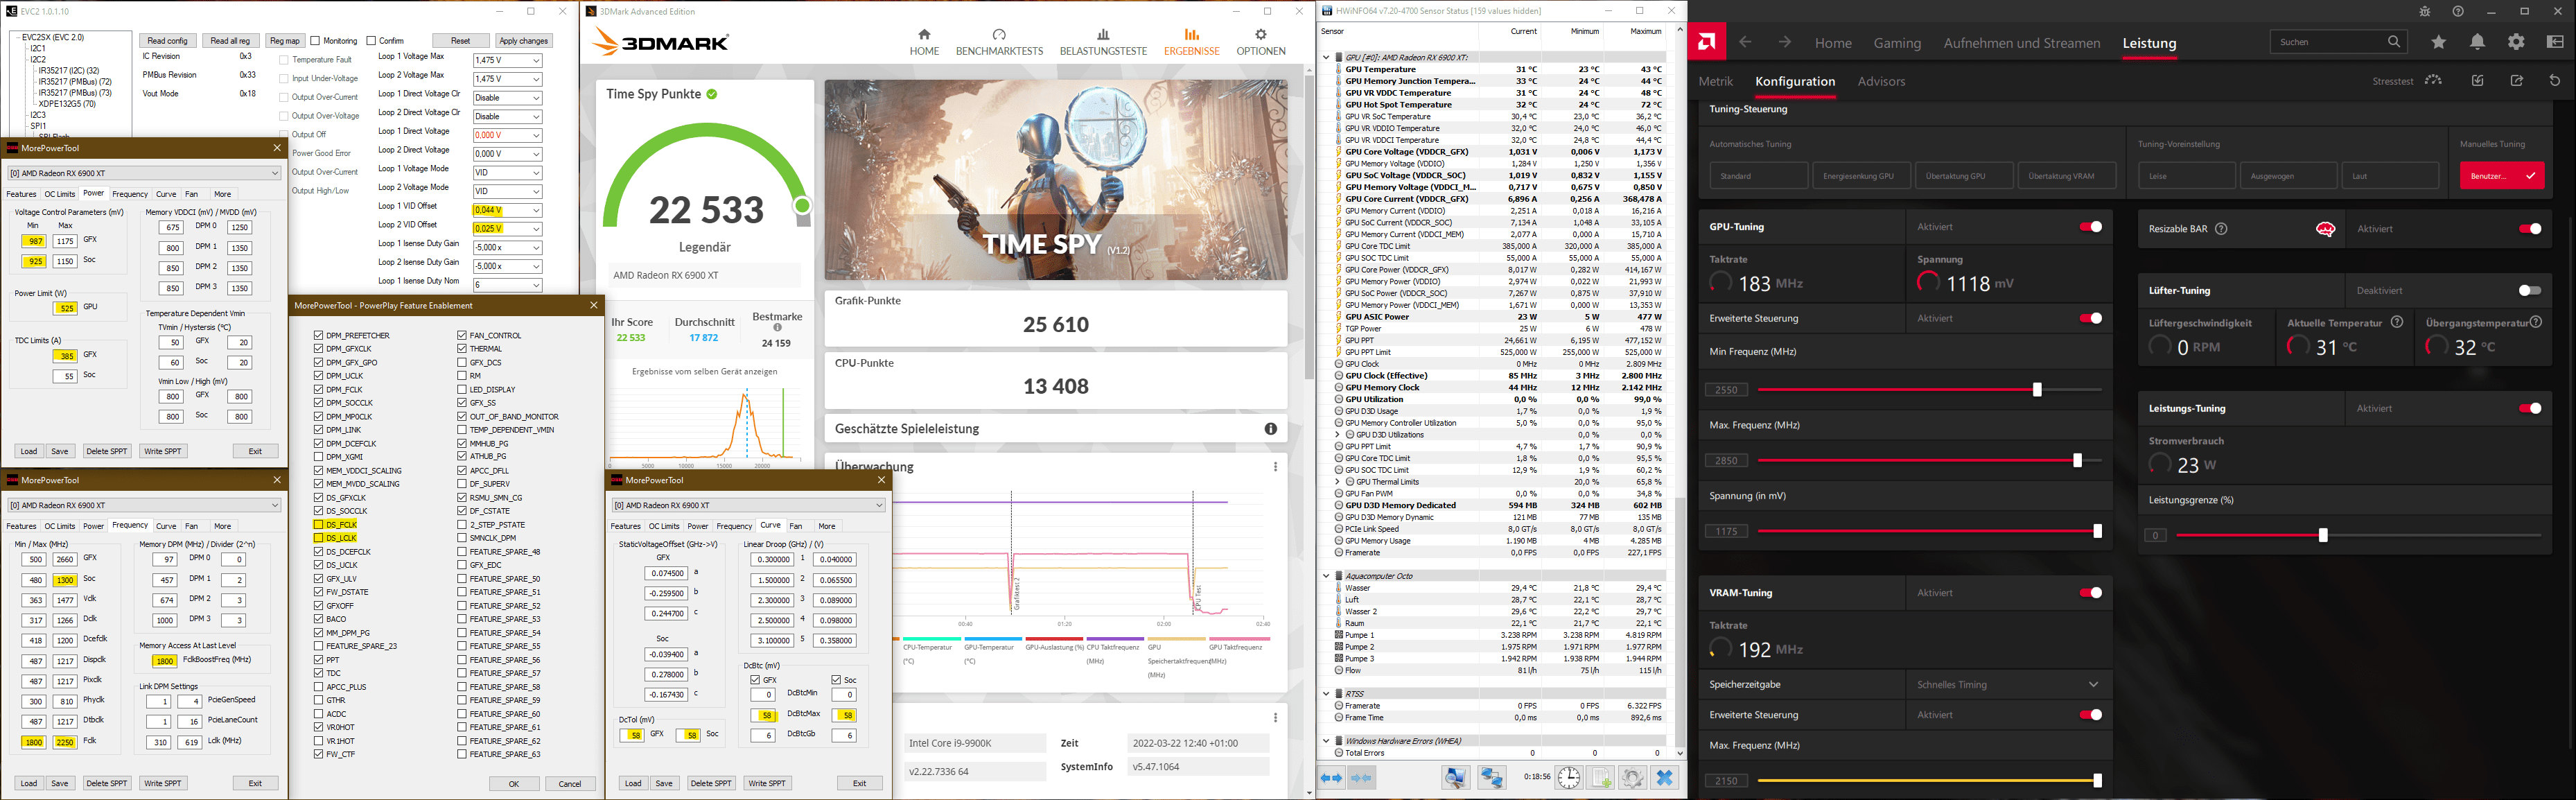Open HWiNFO sensor settings gear
Viewport: 2576px width, 800px height.
coord(1632,778)
